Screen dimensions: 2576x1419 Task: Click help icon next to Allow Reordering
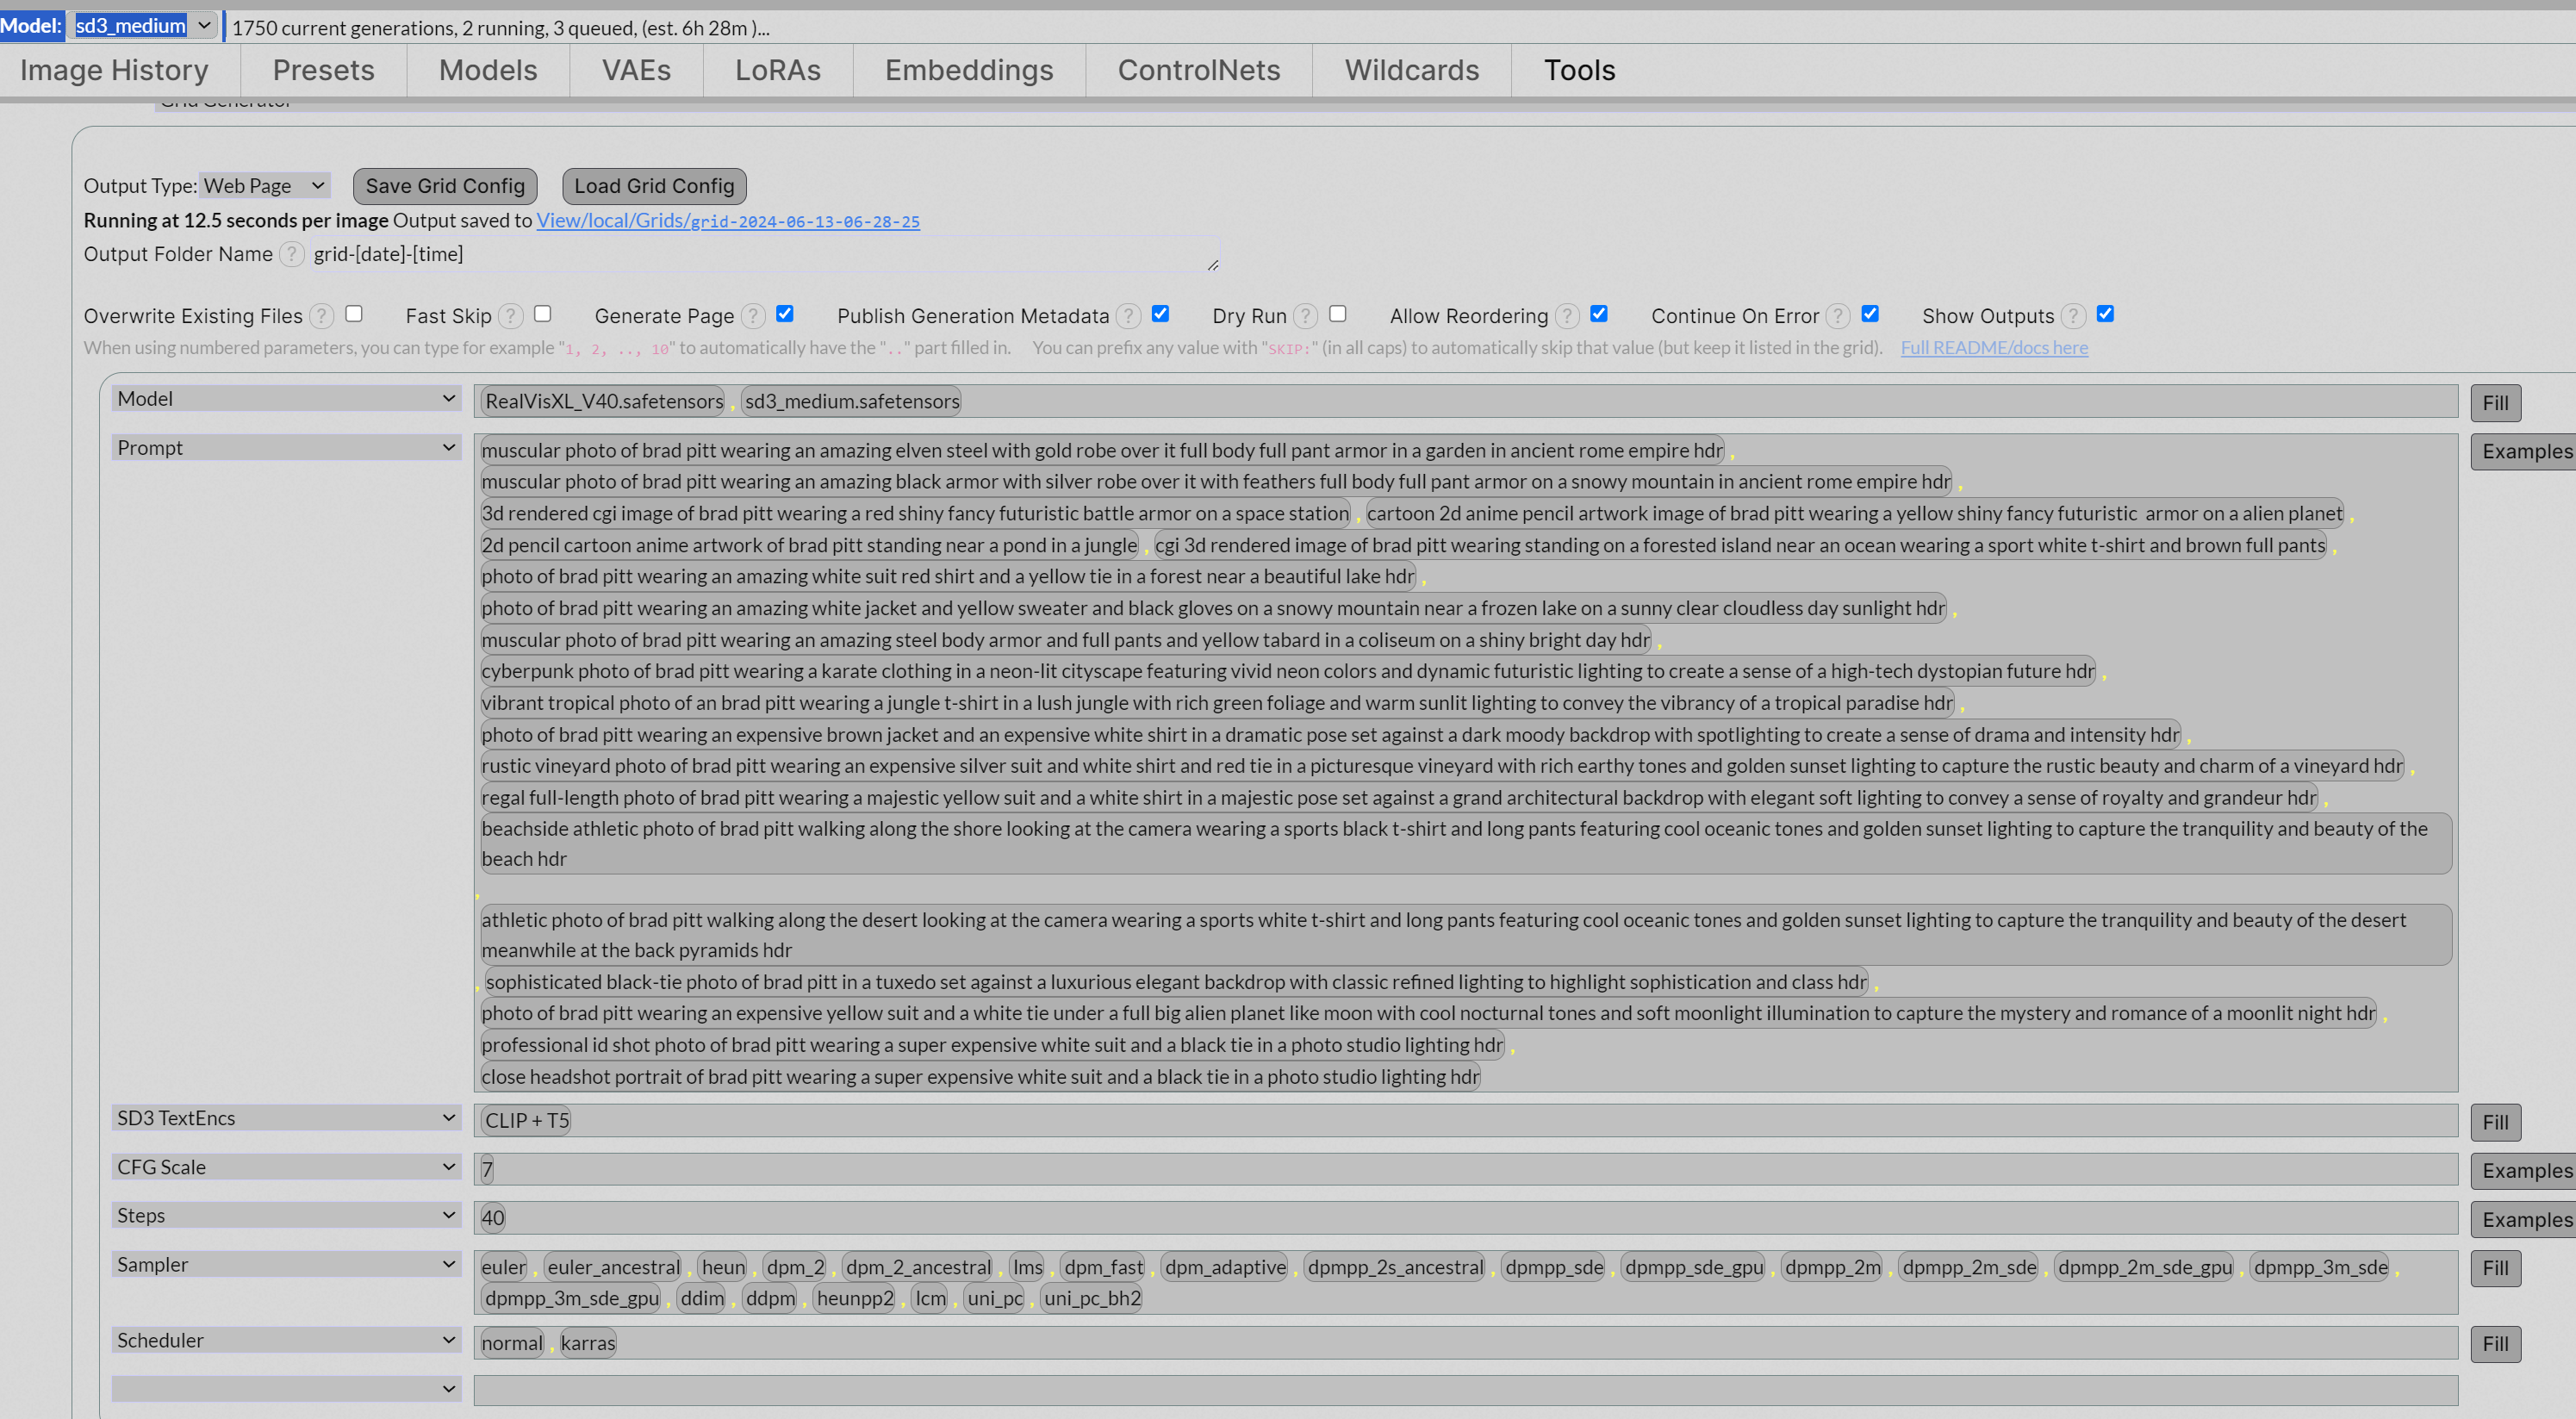click(x=1567, y=316)
